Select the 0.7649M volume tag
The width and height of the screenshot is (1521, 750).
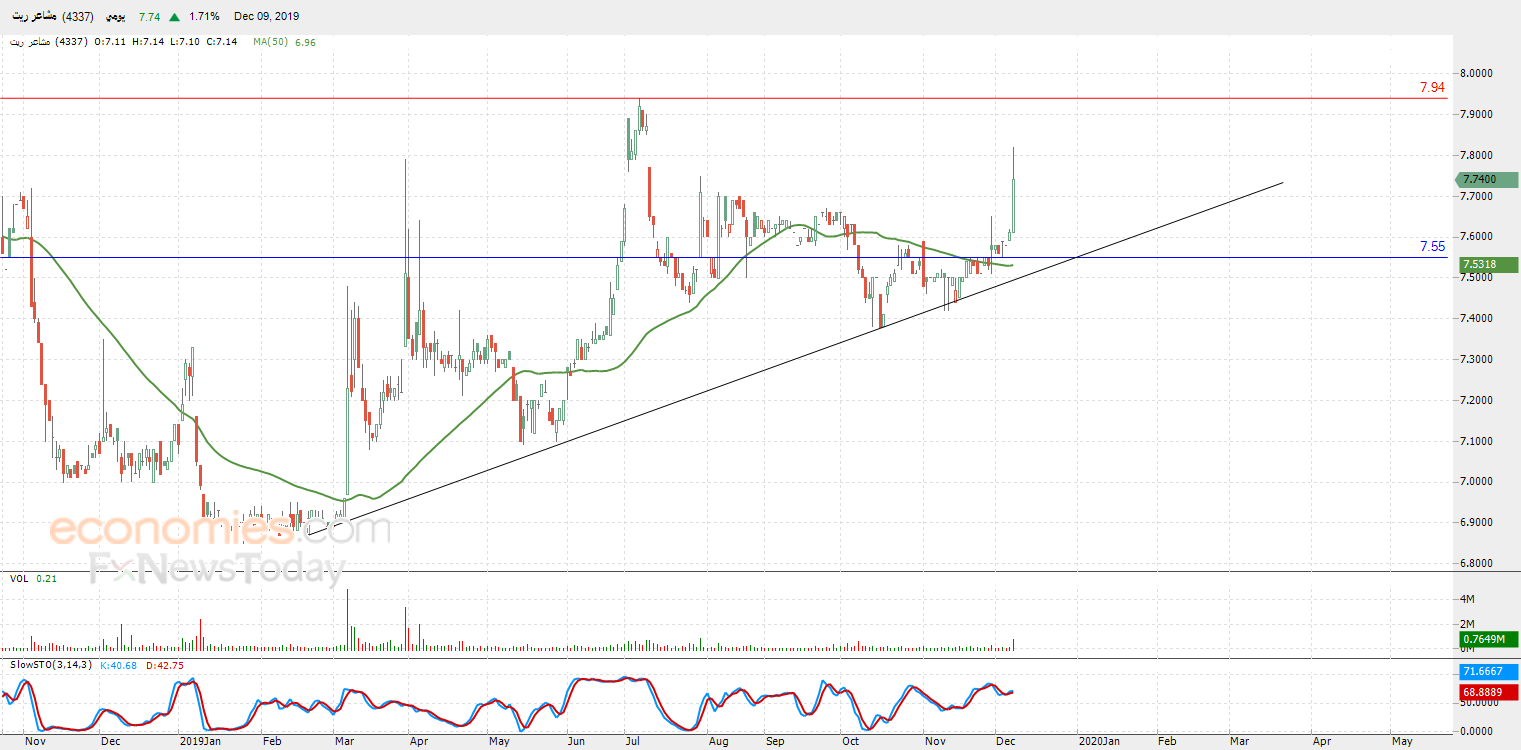pyautogui.click(x=1488, y=639)
